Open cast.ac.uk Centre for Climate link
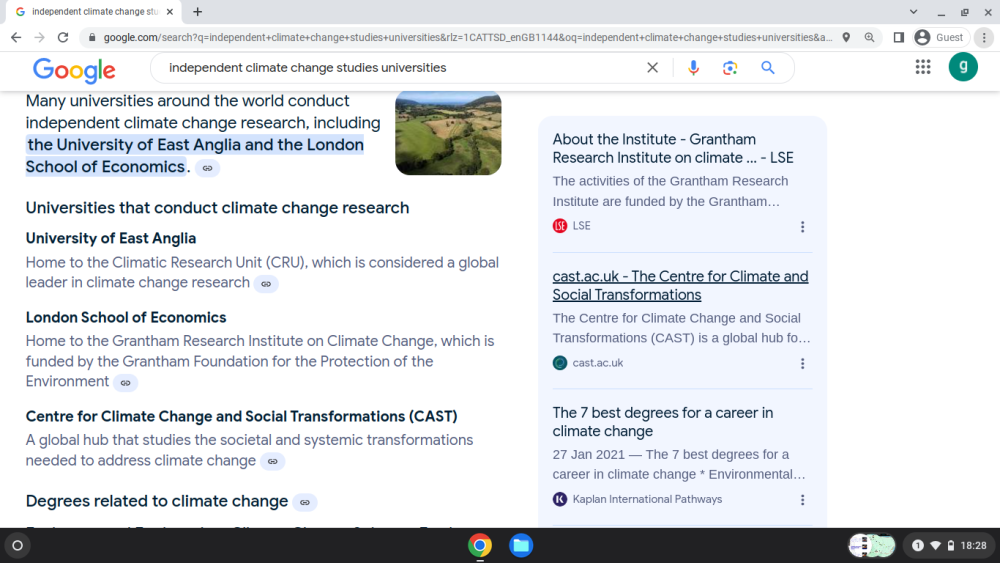This screenshot has width=1000, height=563. coord(680,286)
